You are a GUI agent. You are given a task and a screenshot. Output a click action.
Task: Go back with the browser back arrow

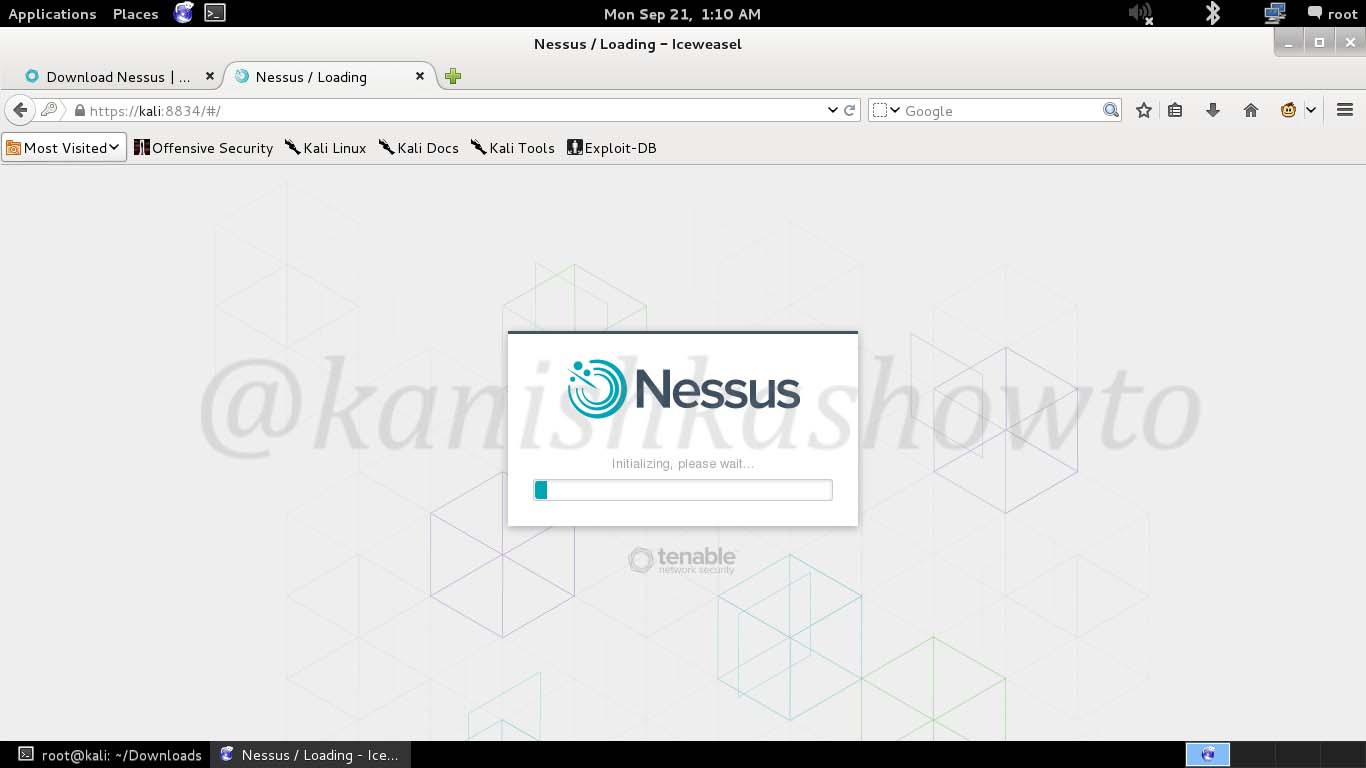[x=20, y=110]
